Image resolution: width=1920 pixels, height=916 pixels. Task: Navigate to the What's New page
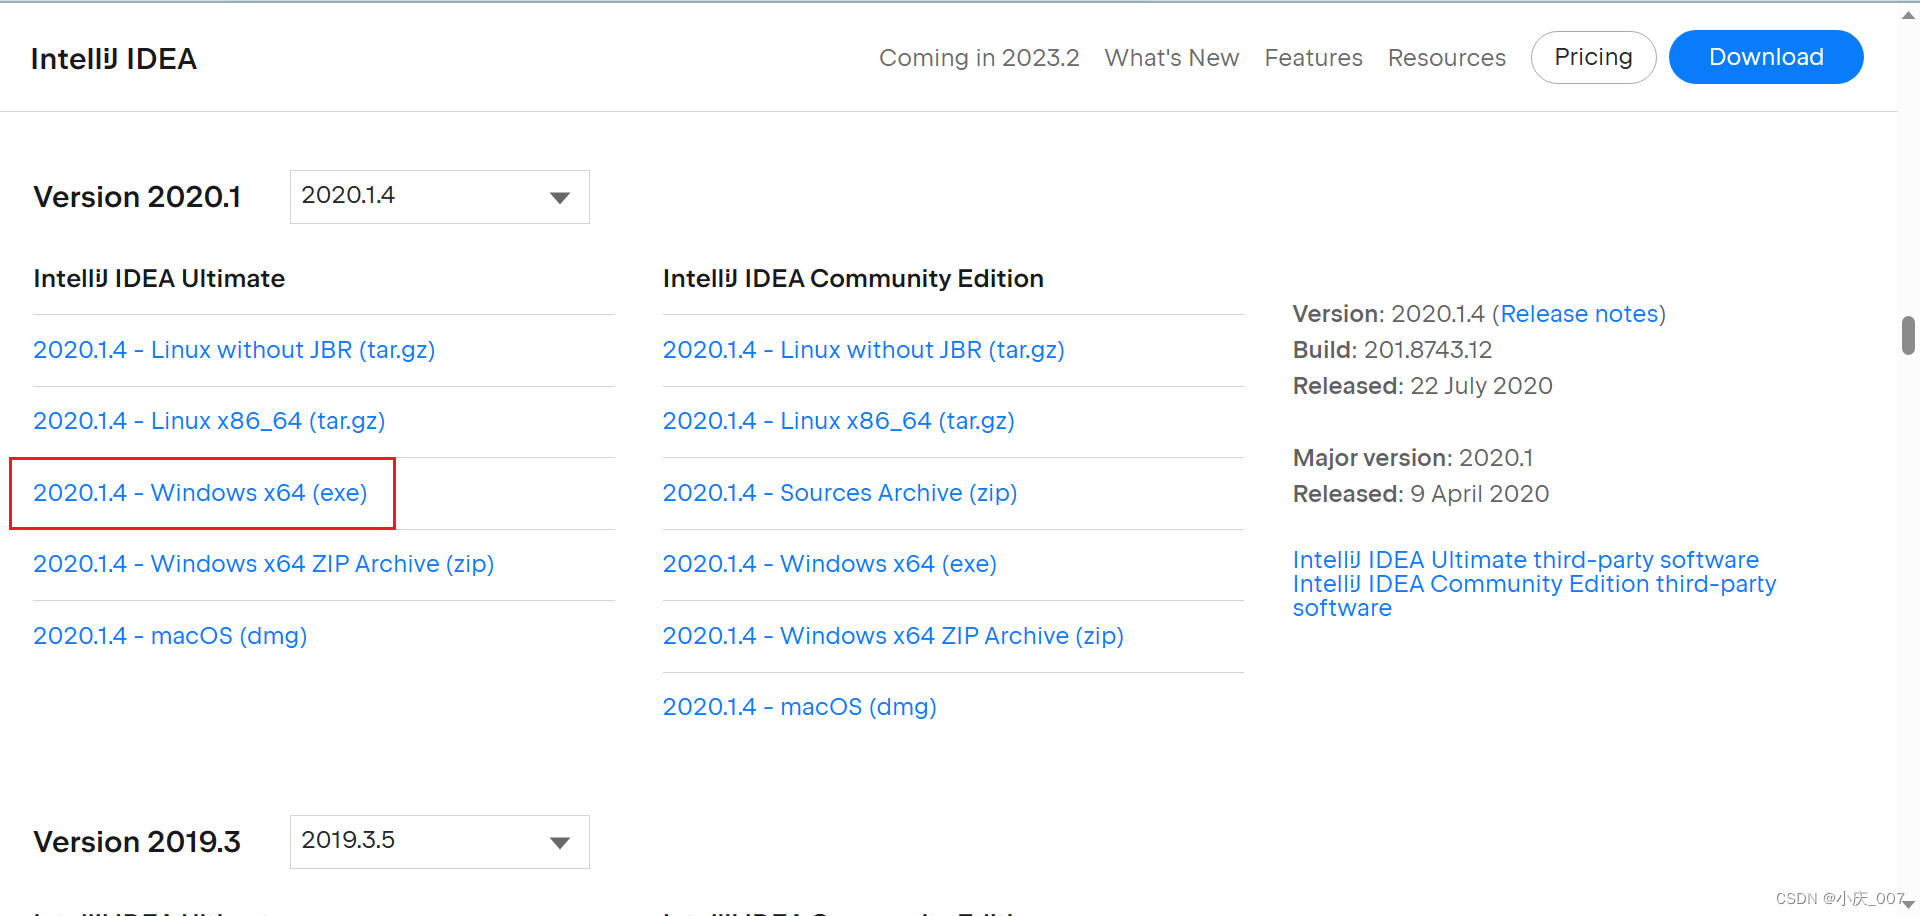[1171, 57]
